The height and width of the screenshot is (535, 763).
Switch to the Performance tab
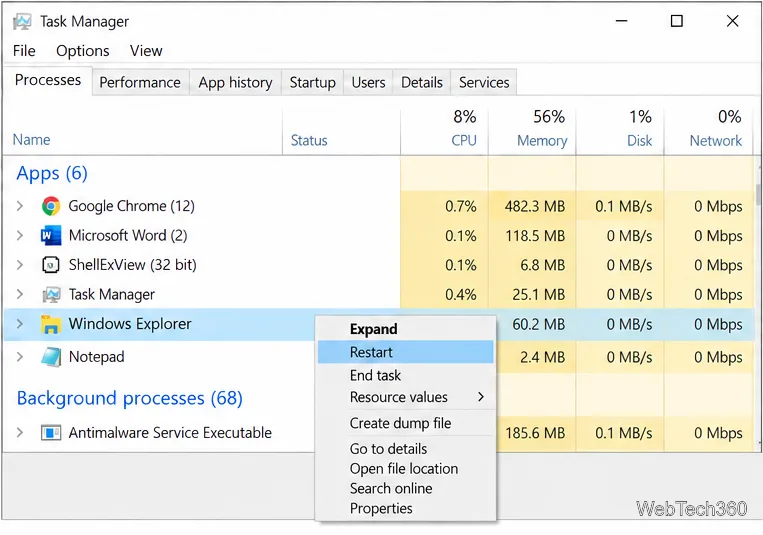point(140,82)
